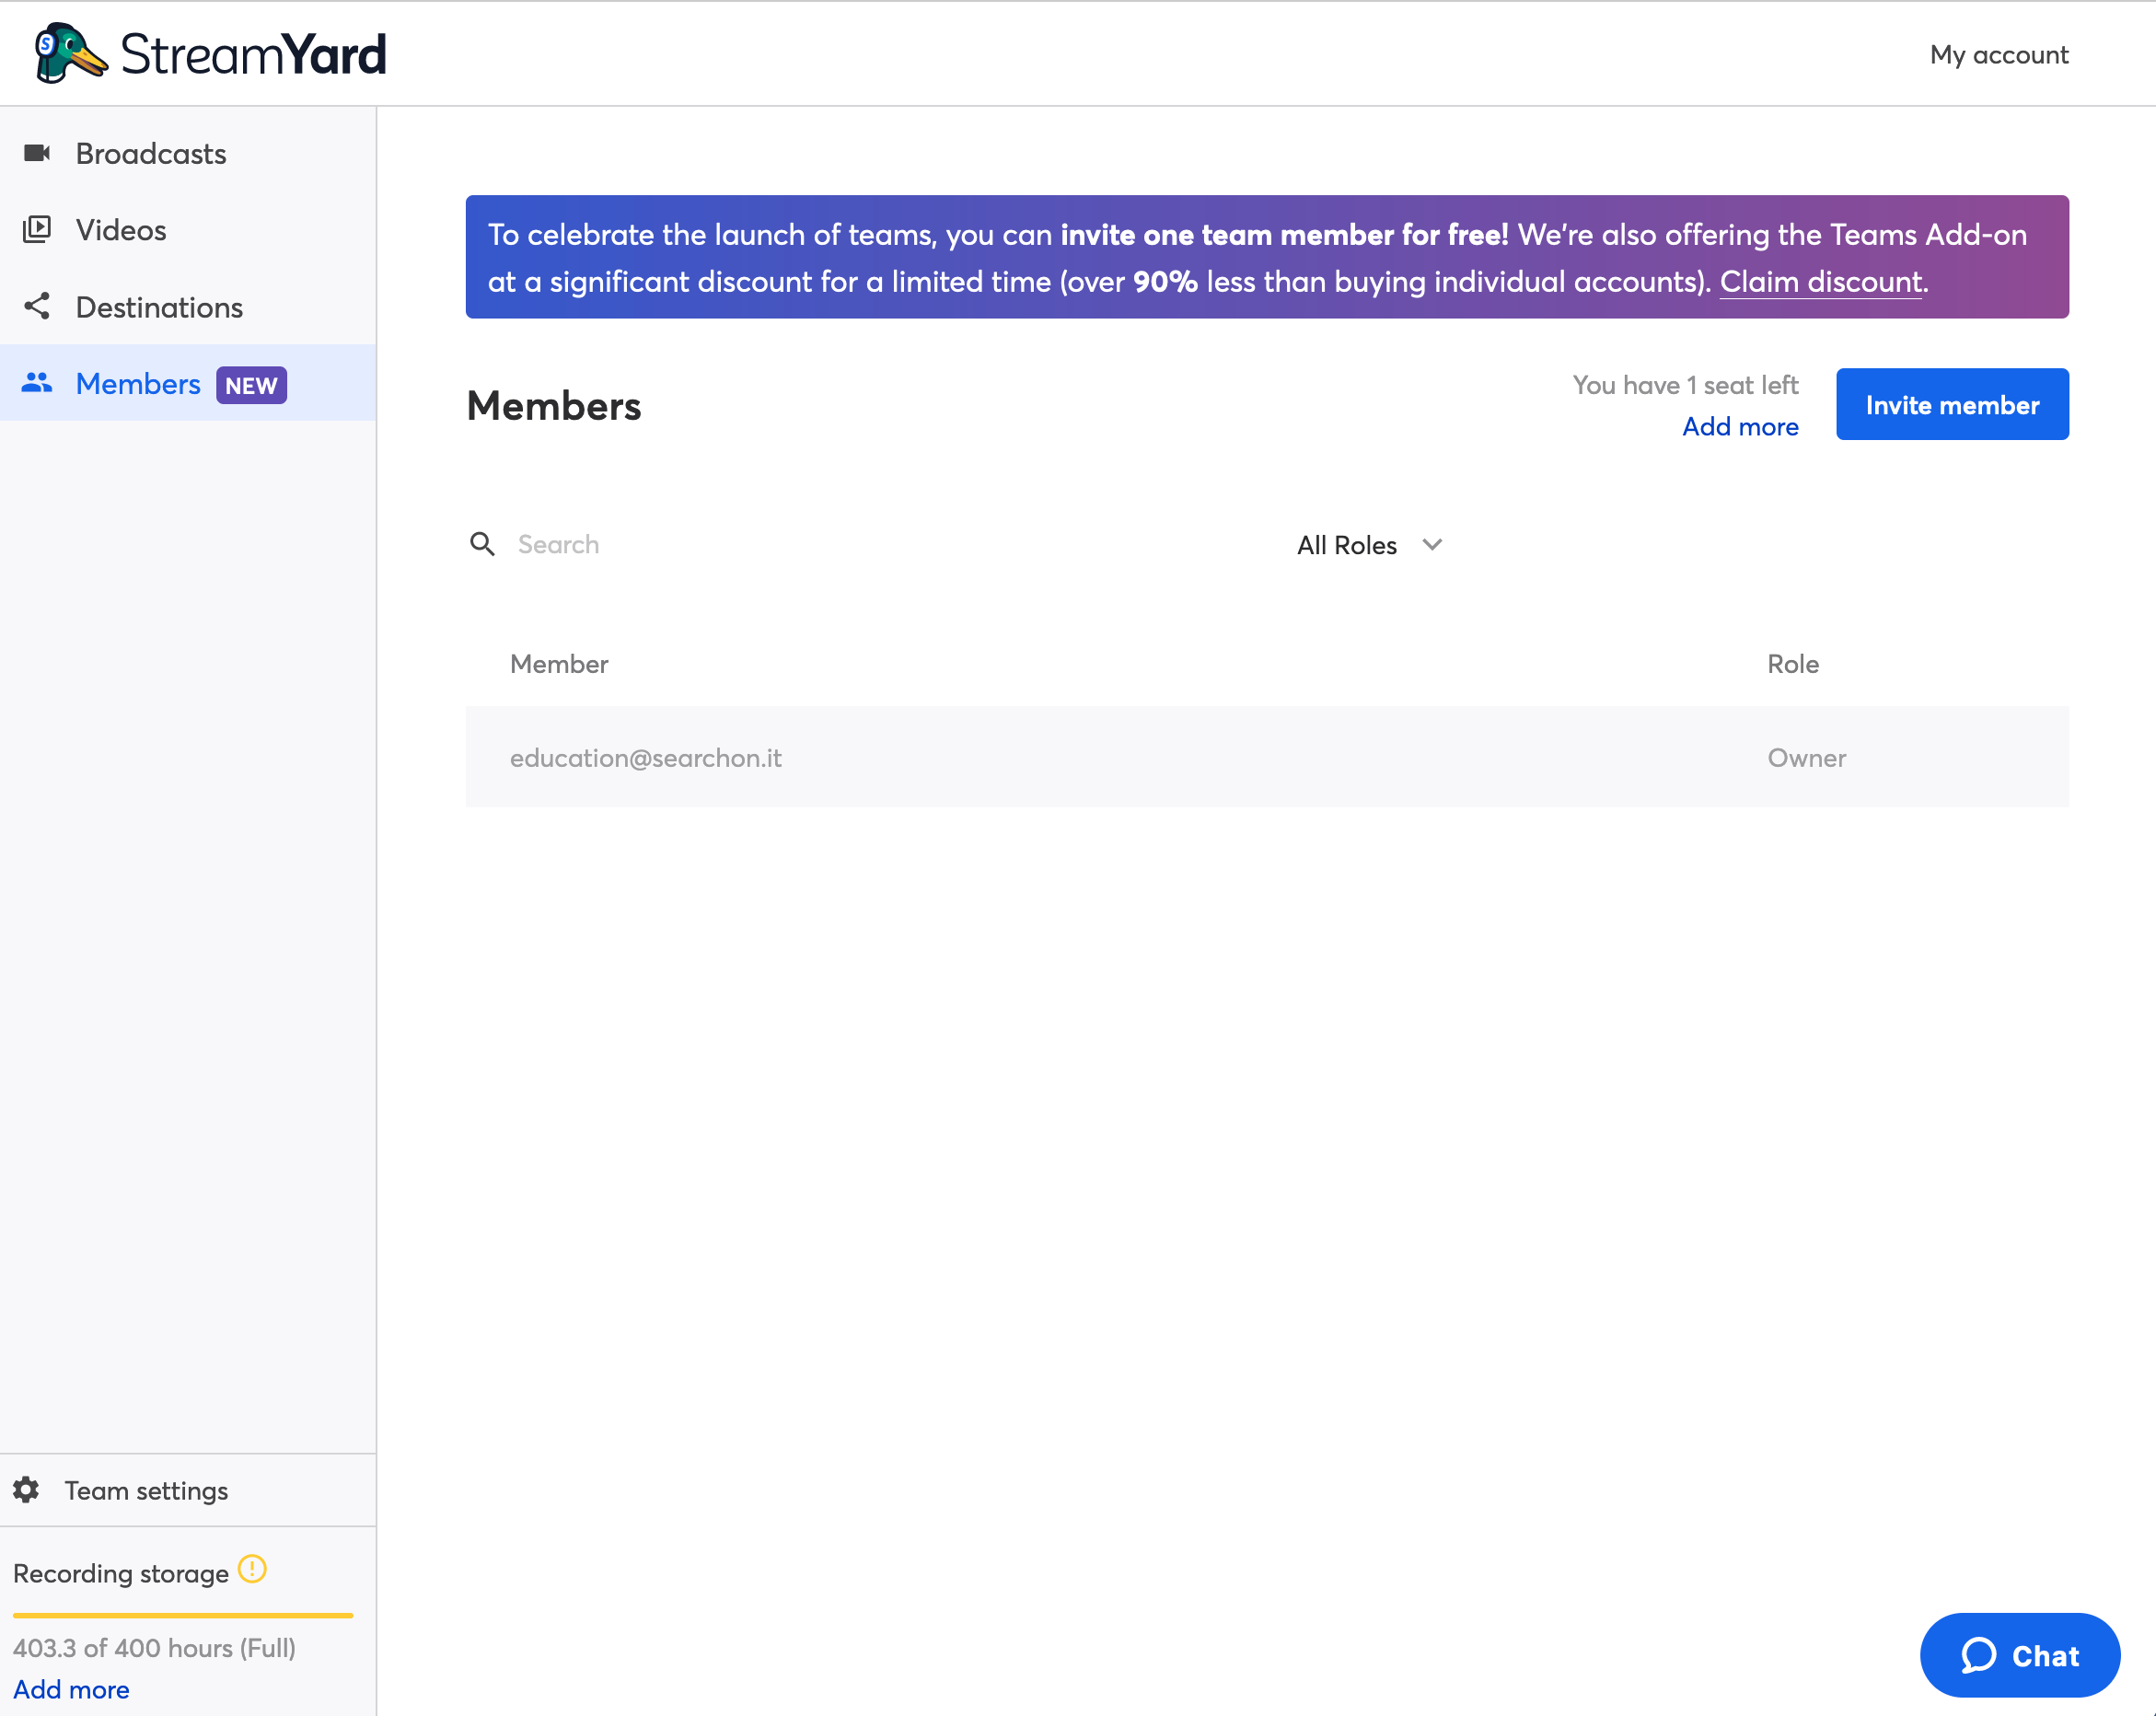Viewport: 2156px width, 1716px height.
Task: Click the Videos navigation icon
Action: pos(39,229)
